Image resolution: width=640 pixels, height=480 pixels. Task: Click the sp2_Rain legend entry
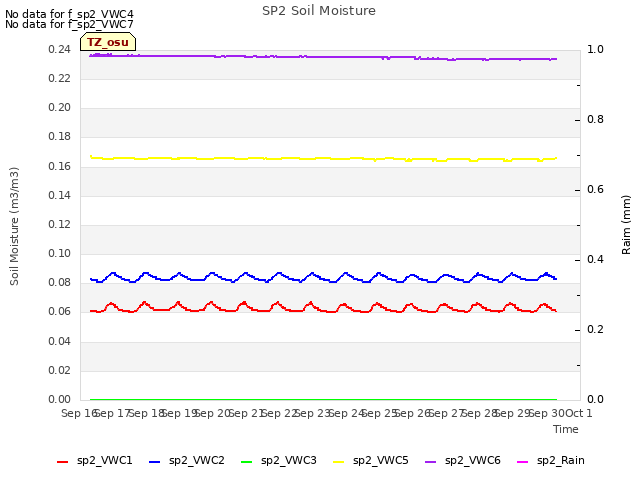point(551,461)
